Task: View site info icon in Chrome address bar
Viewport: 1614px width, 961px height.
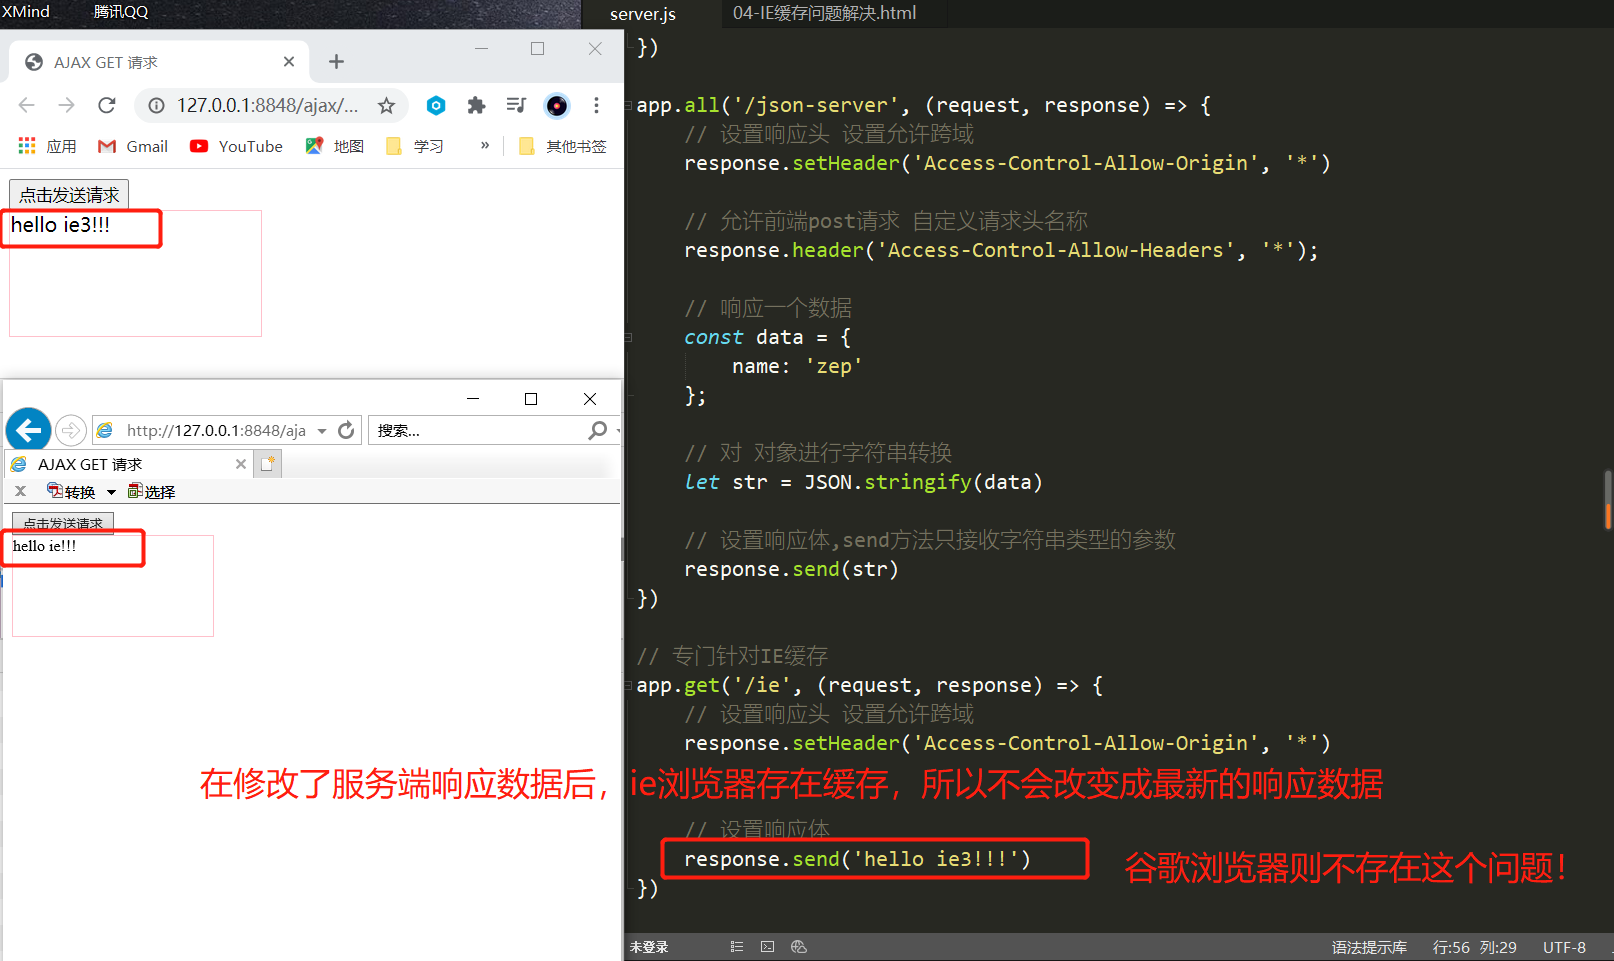Action: pyautogui.click(x=157, y=105)
